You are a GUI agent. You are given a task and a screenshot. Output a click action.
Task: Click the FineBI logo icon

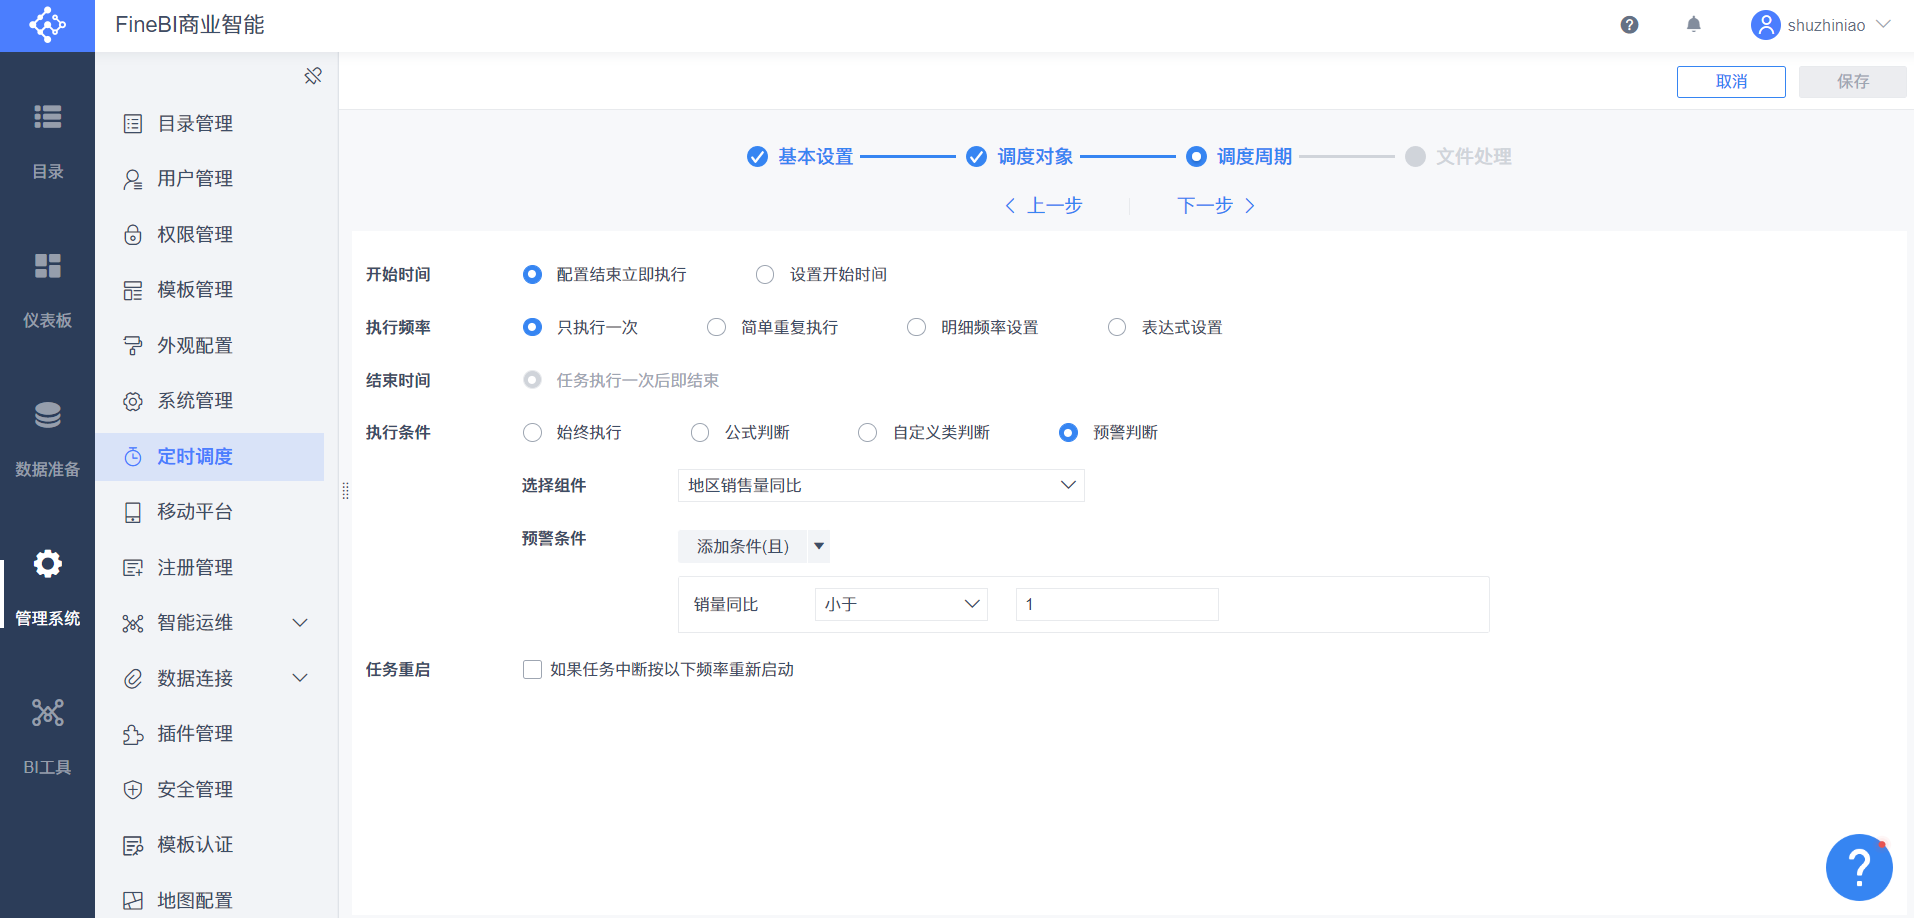pyautogui.click(x=47, y=25)
